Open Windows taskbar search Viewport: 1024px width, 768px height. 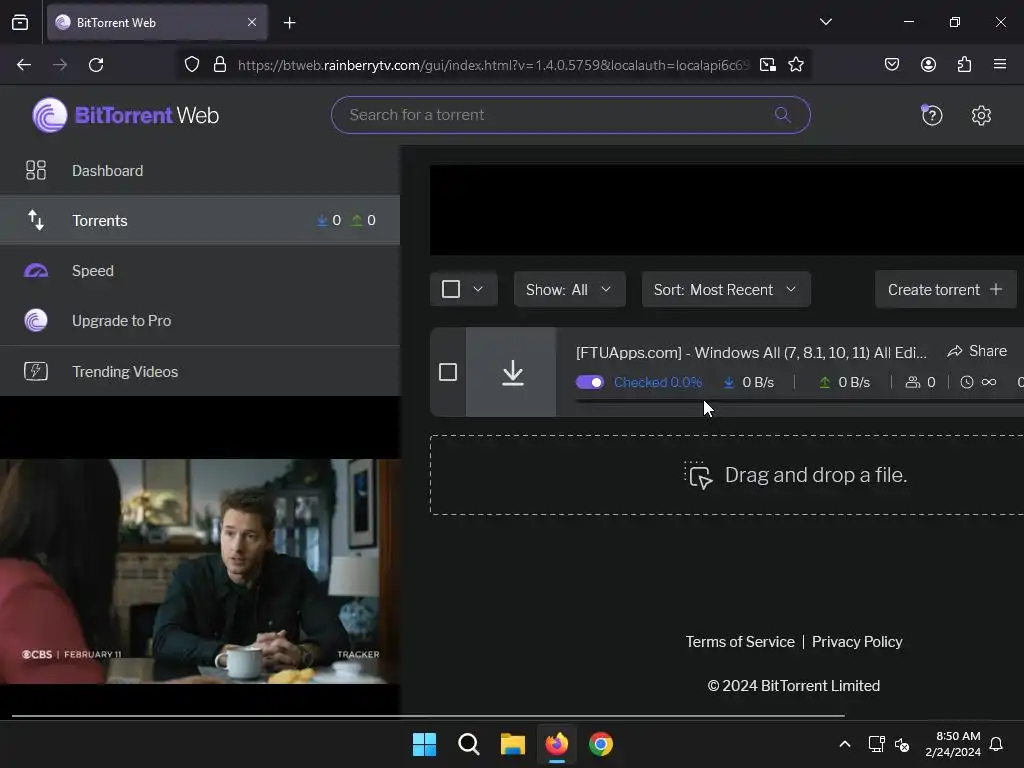(x=468, y=744)
